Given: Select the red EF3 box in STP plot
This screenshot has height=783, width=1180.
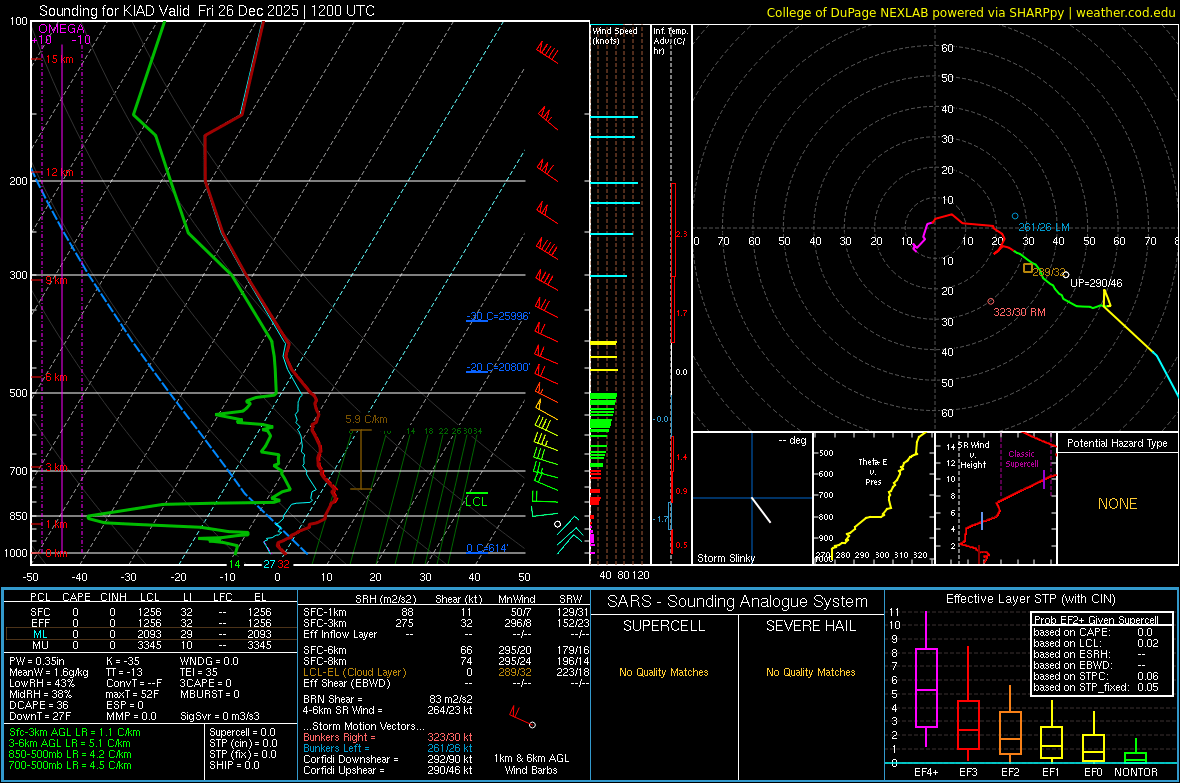Looking at the screenshot, I should (968, 724).
